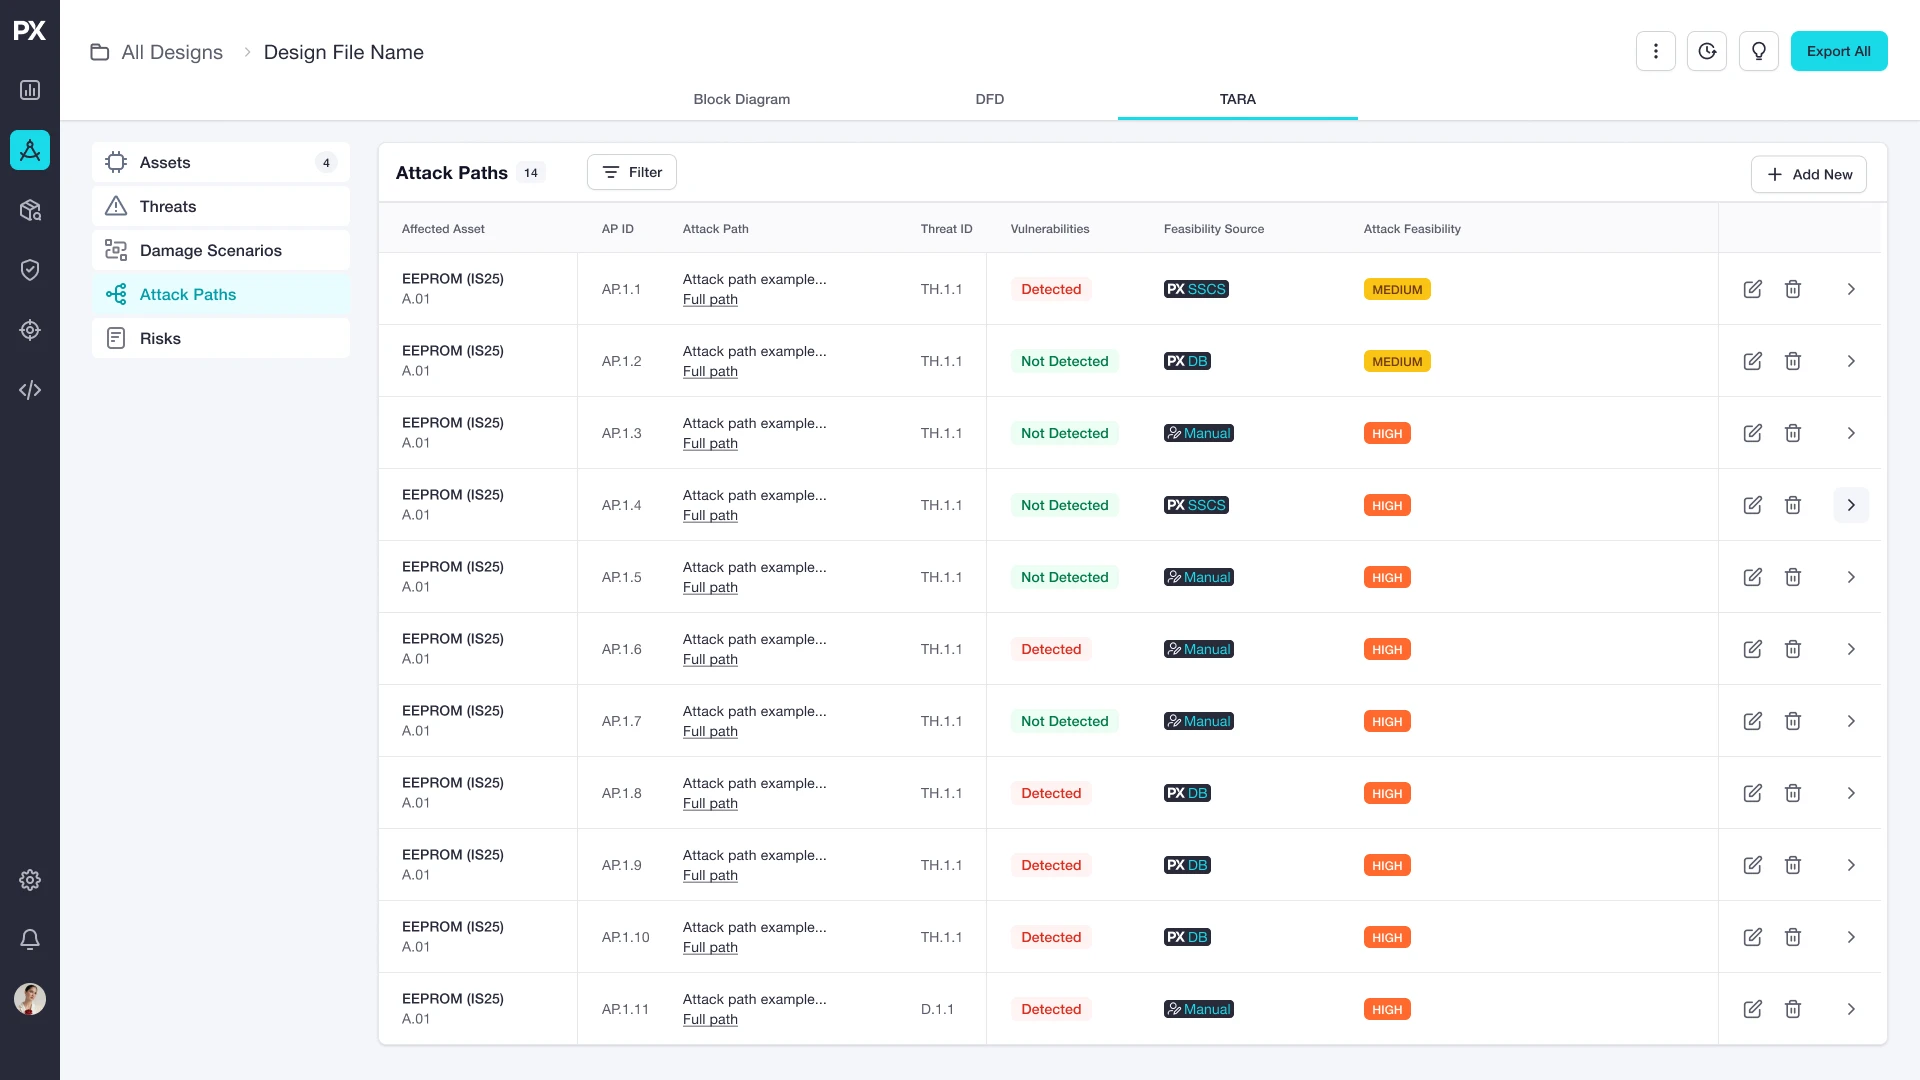Image resolution: width=1920 pixels, height=1080 pixels.
Task: Open the user profile avatar
Action: point(30,999)
